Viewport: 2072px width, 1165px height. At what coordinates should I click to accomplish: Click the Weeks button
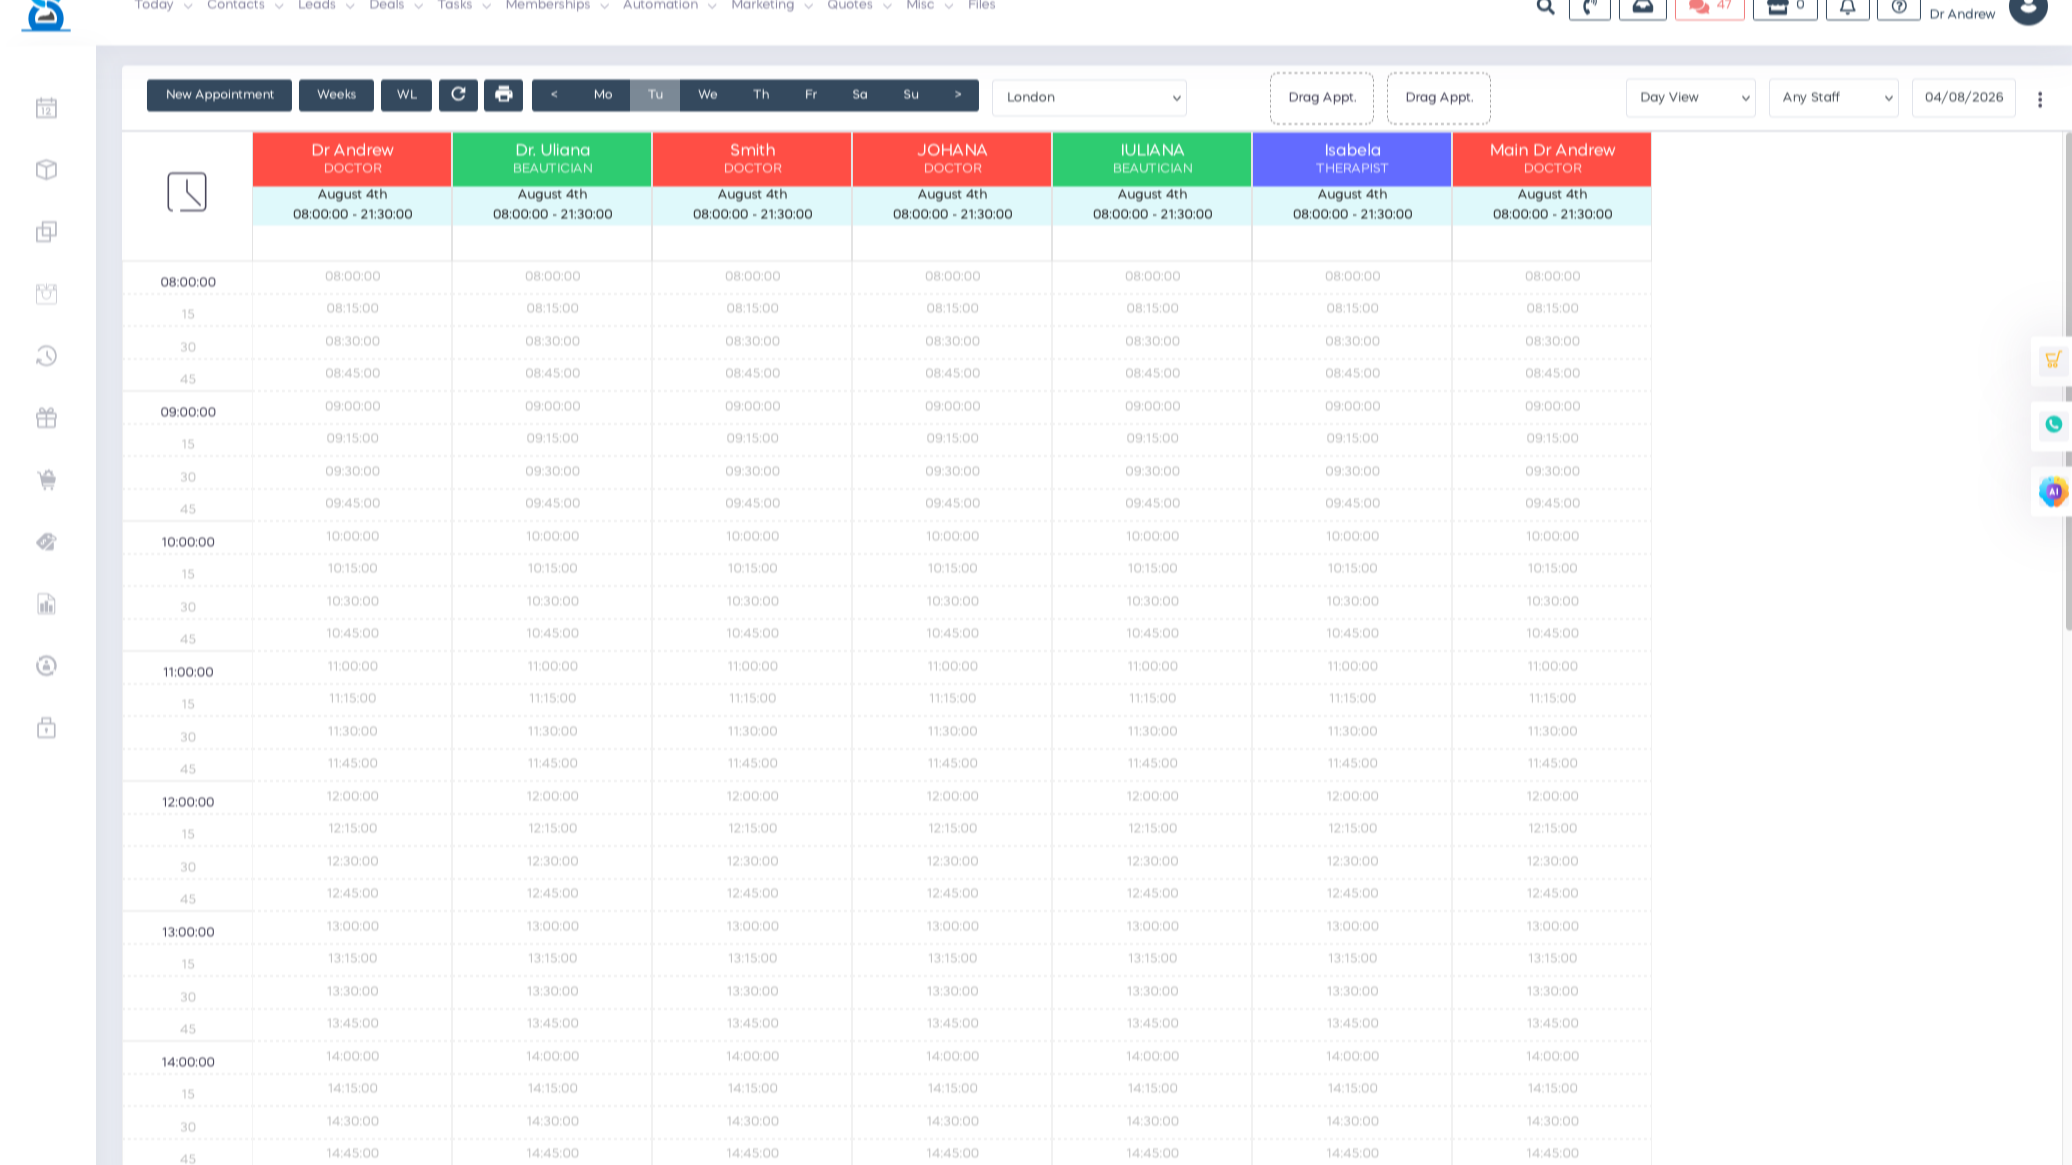click(336, 95)
